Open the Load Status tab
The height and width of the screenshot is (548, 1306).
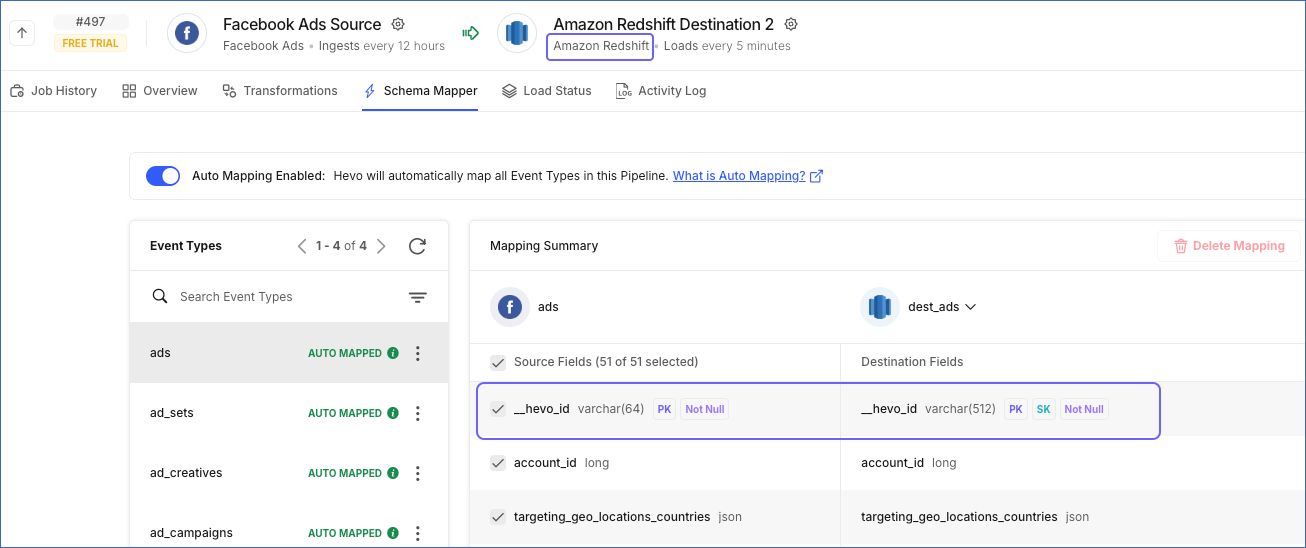(x=547, y=91)
